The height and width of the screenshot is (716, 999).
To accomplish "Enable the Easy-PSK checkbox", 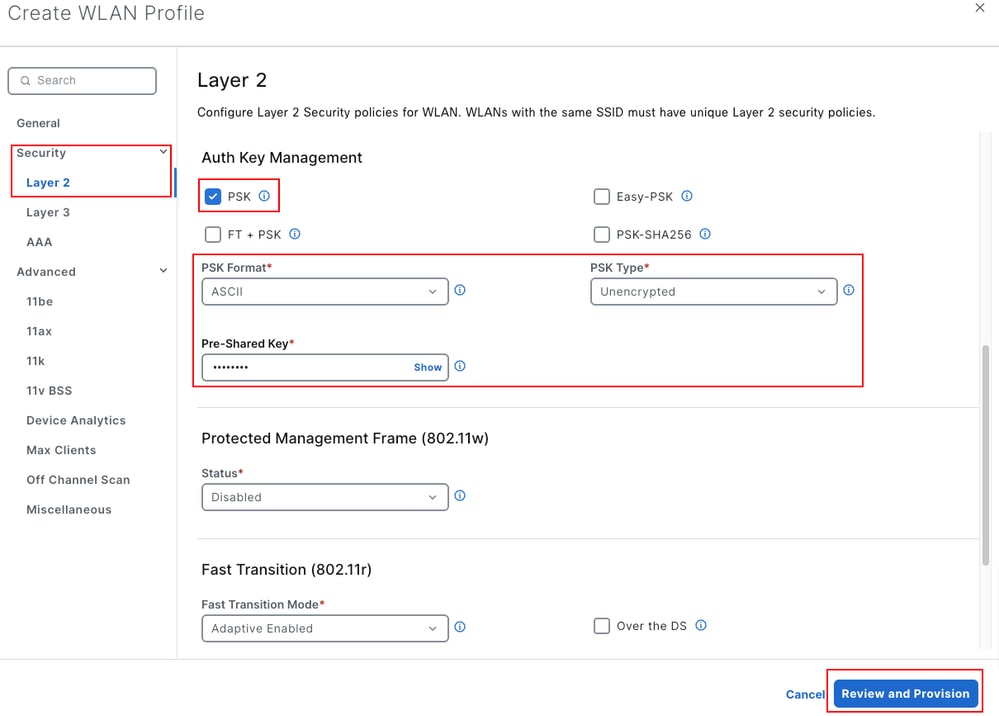I will click(601, 196).
